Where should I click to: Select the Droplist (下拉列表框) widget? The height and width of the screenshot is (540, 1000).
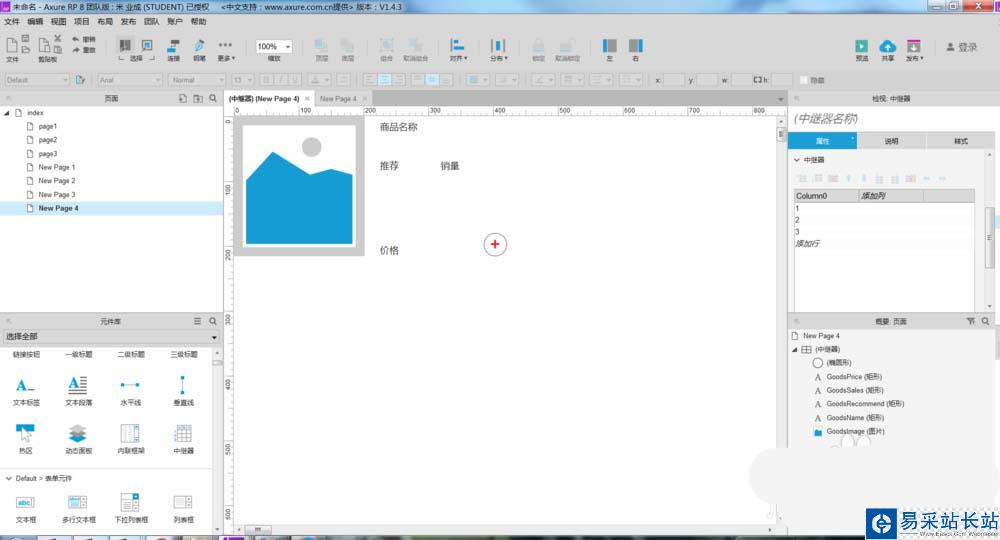[131, 508]
